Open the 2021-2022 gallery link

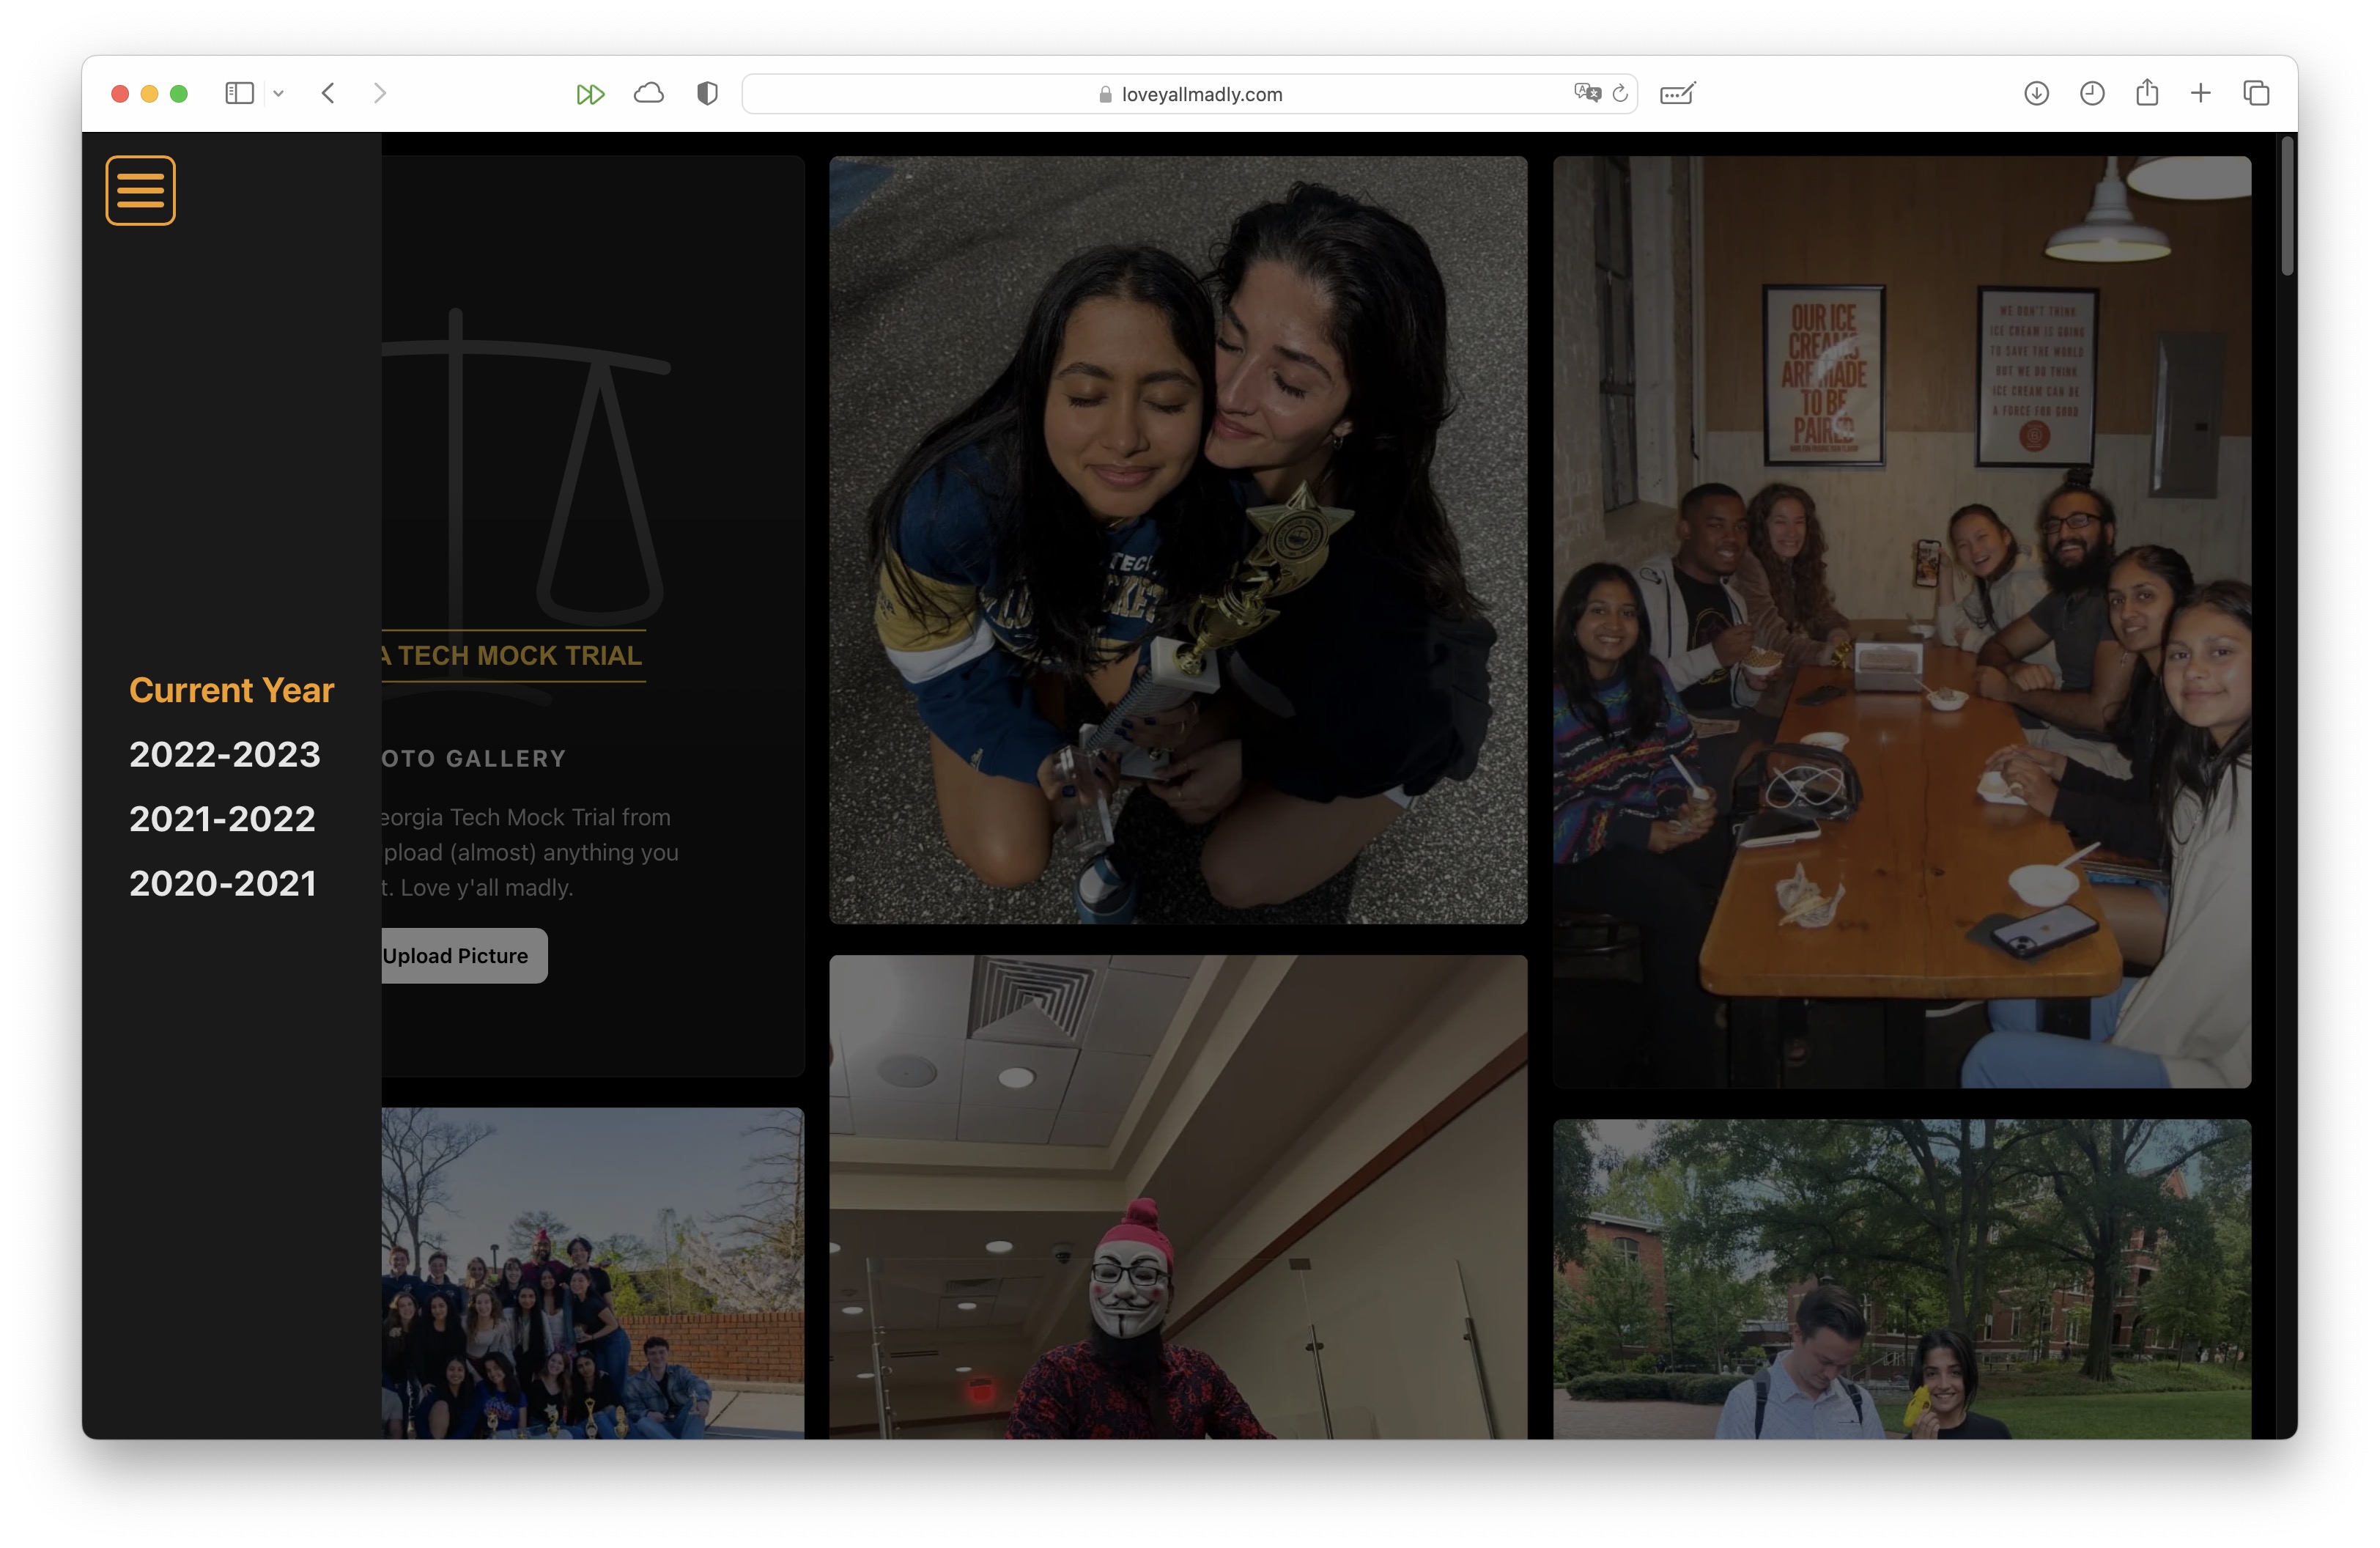tap(222, 819)
